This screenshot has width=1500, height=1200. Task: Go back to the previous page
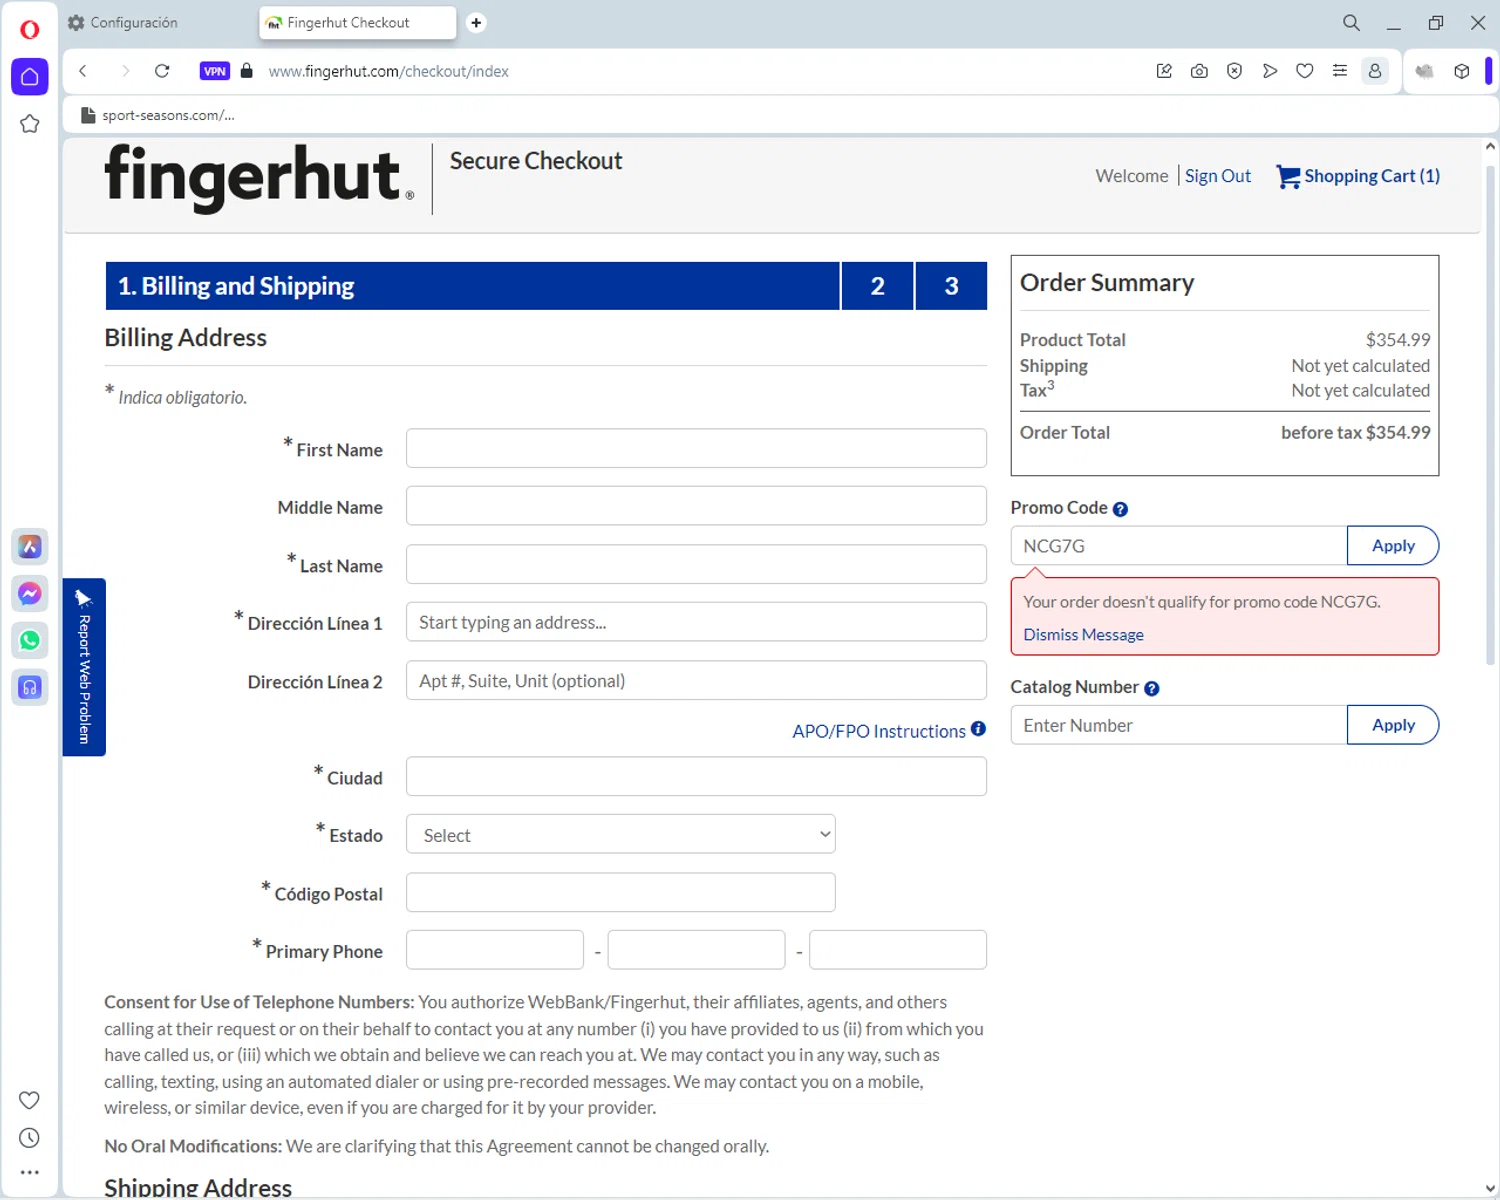tap(84, 71)
